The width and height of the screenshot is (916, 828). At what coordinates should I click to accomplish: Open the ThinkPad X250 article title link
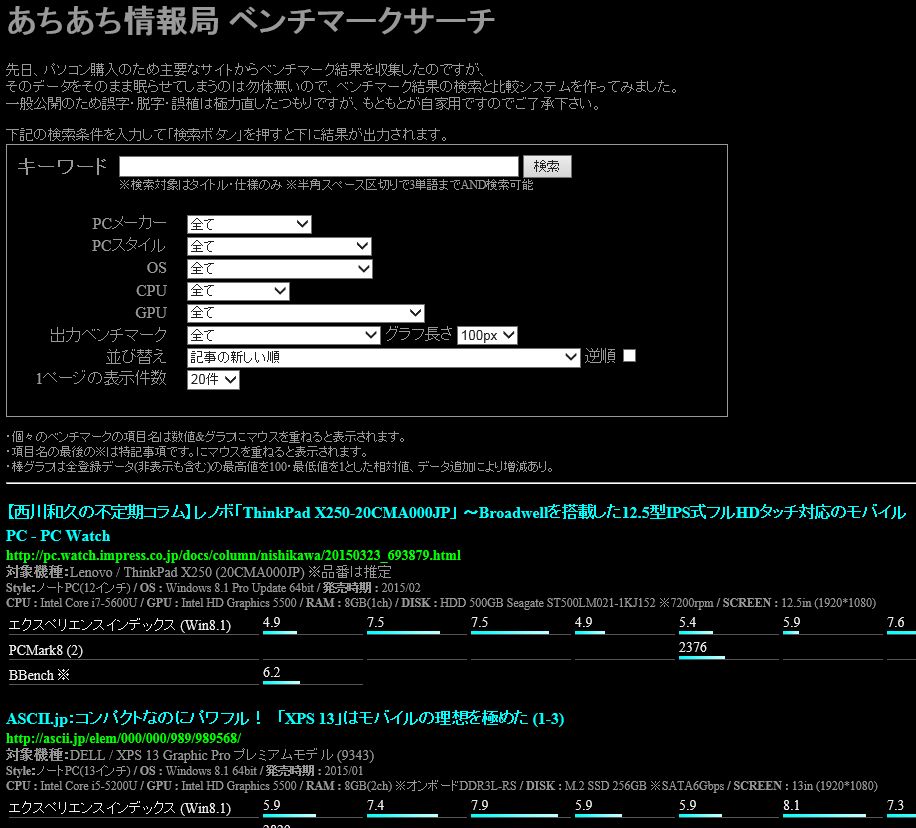pos(456,513)
